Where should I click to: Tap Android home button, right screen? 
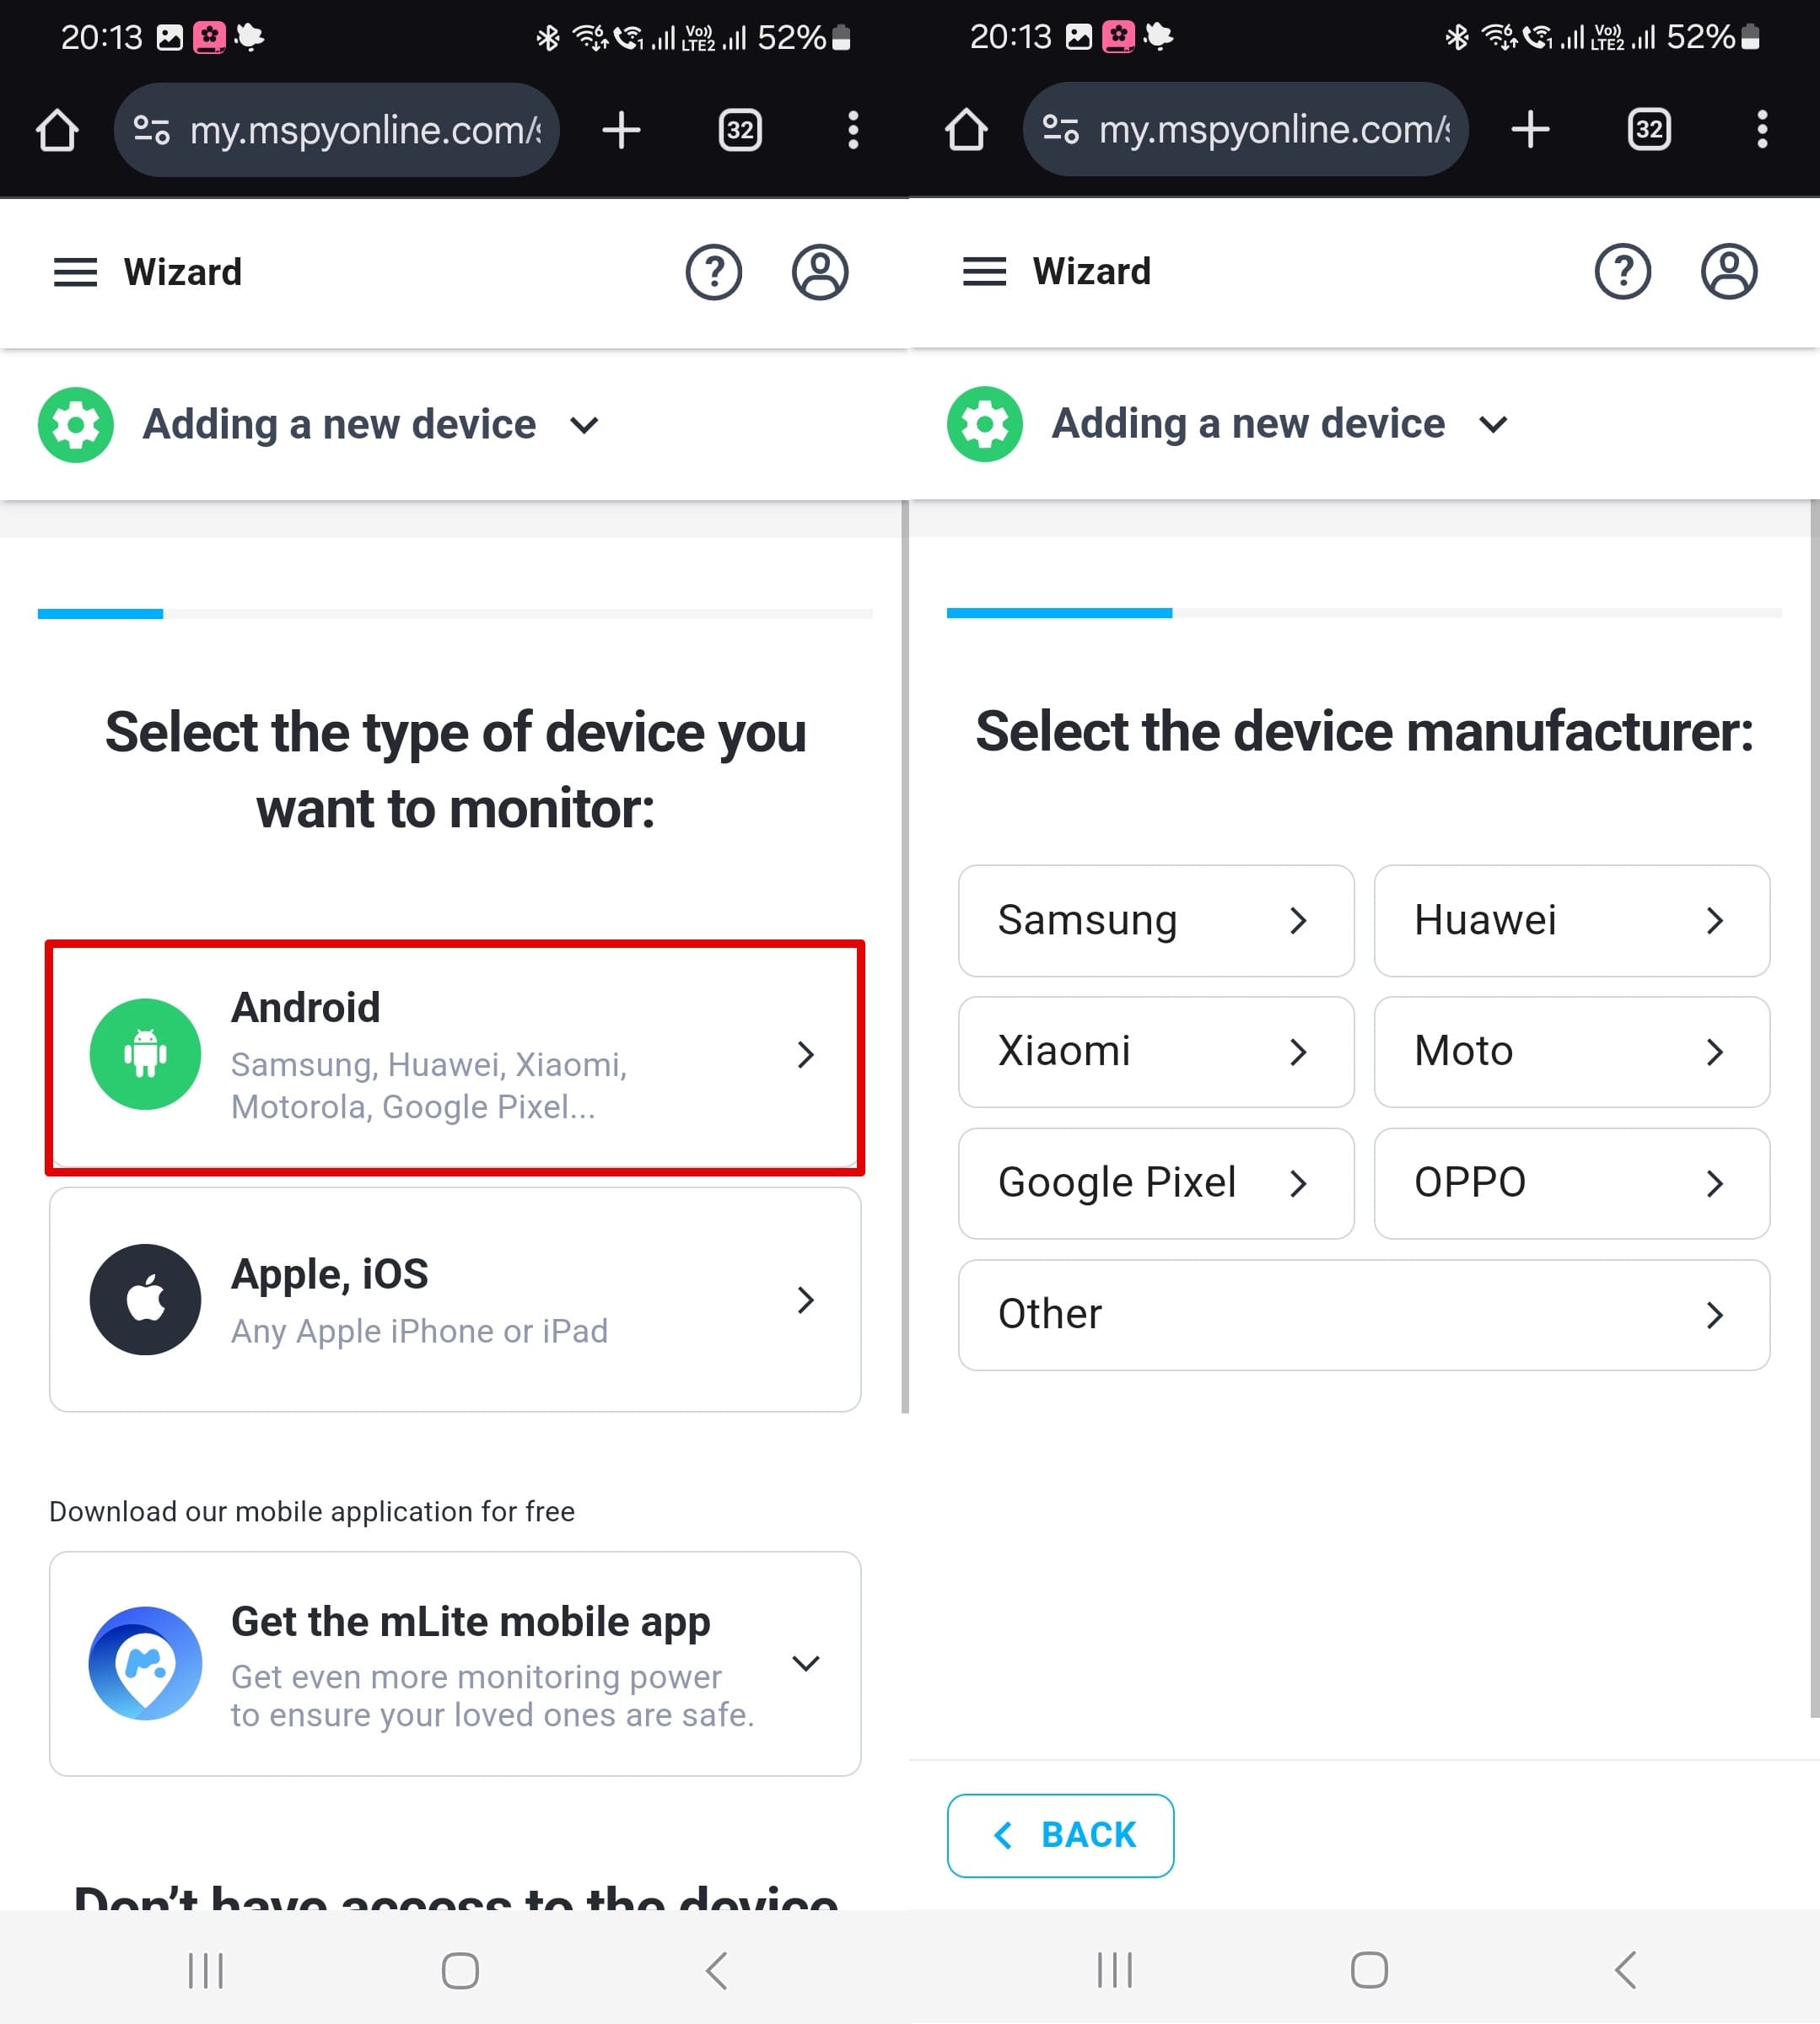coord(1369,1970)
